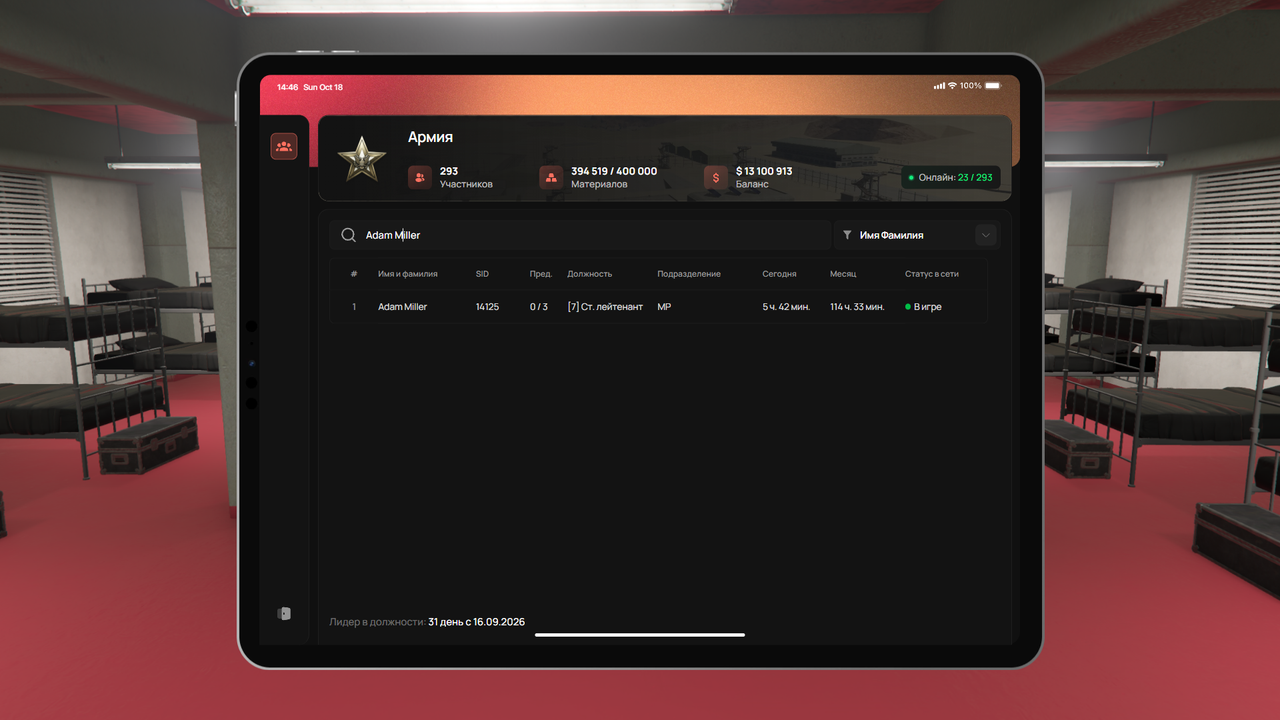Screen dimensions: 1280x720
Task: Click the Подразделение column header
Action: click(x=689, y=274)
